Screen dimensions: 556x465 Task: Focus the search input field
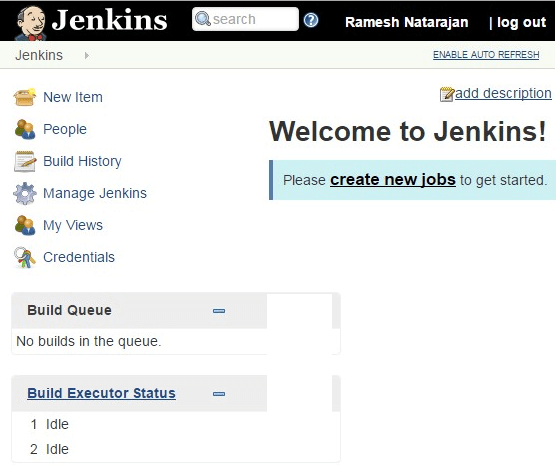245,19
